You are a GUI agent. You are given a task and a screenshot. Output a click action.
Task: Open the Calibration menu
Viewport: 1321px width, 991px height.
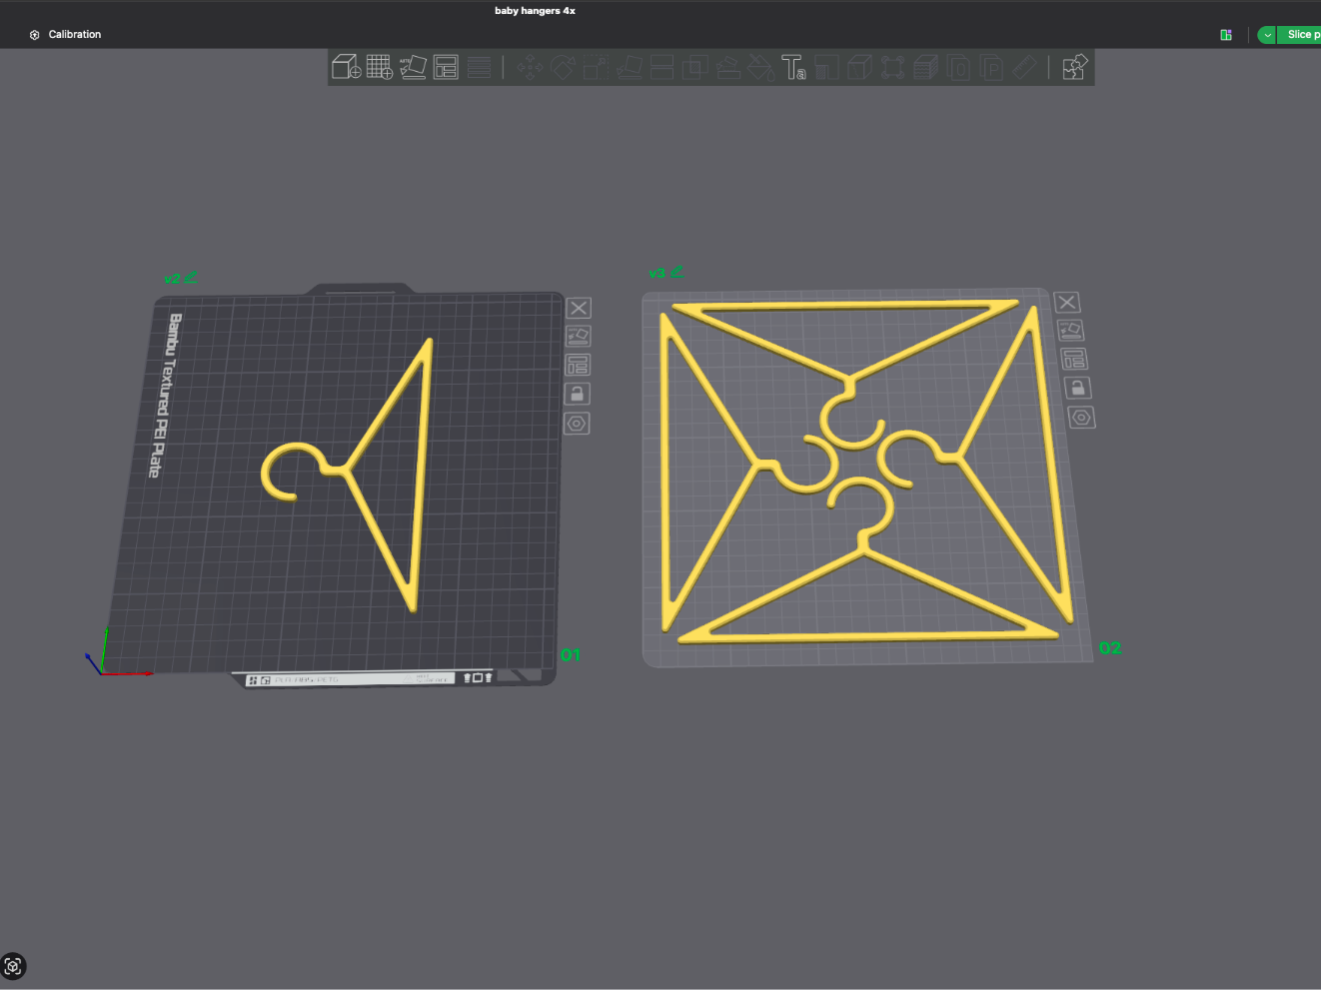coord(66,35)
